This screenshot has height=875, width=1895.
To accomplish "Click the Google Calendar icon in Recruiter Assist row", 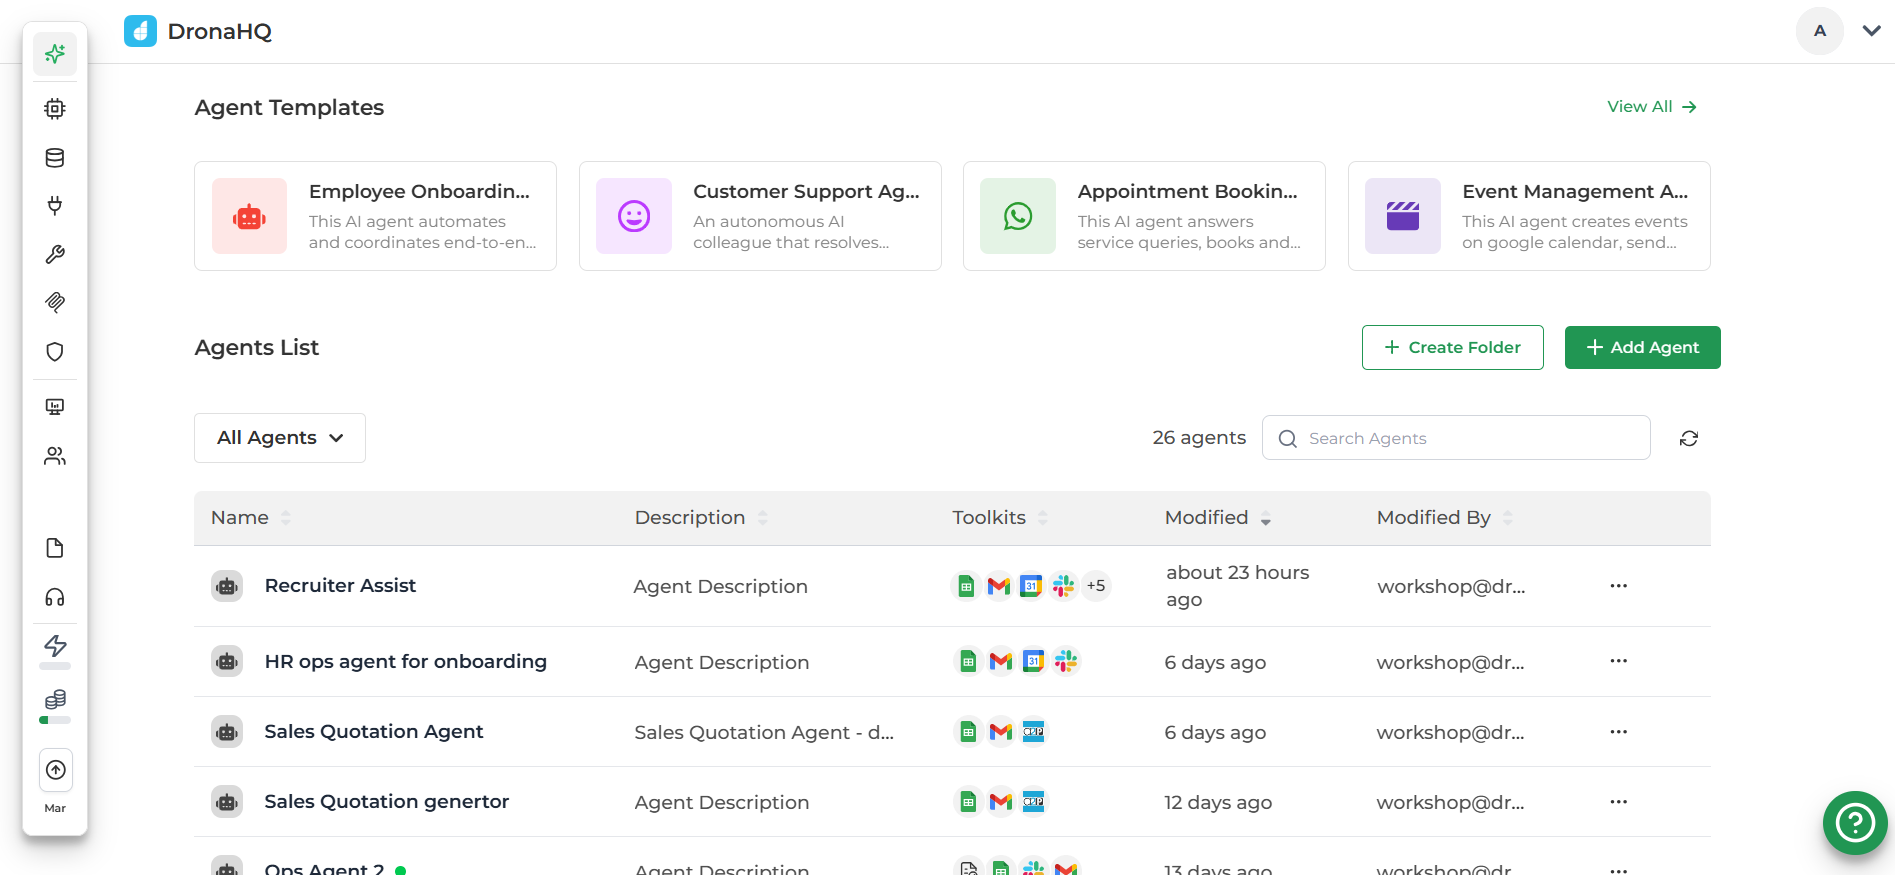I will click(x=1031, y=586).
